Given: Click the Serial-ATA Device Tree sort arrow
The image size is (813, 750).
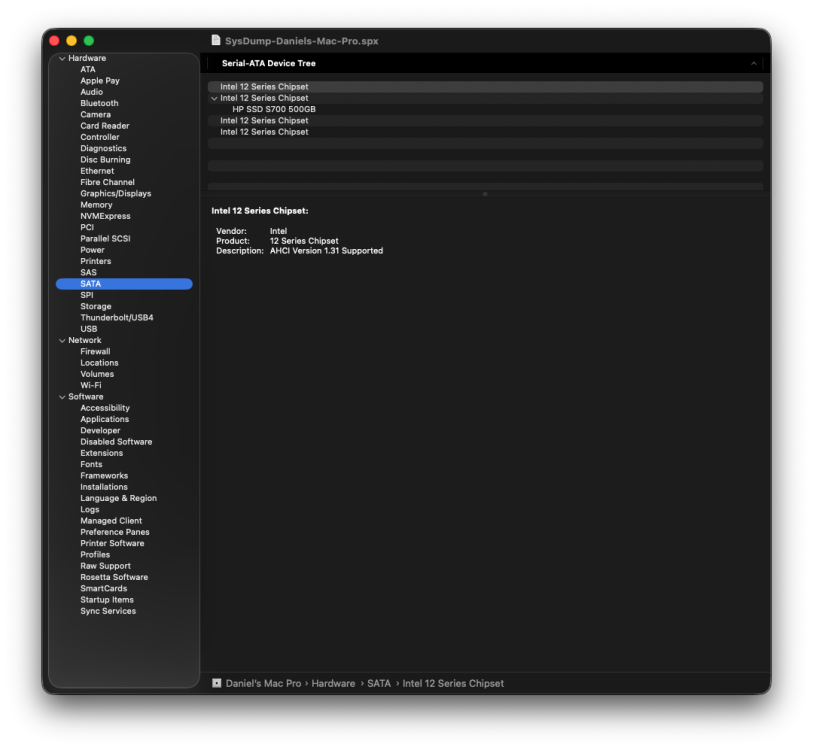Looking at the screenshot, I should [753, 63].
